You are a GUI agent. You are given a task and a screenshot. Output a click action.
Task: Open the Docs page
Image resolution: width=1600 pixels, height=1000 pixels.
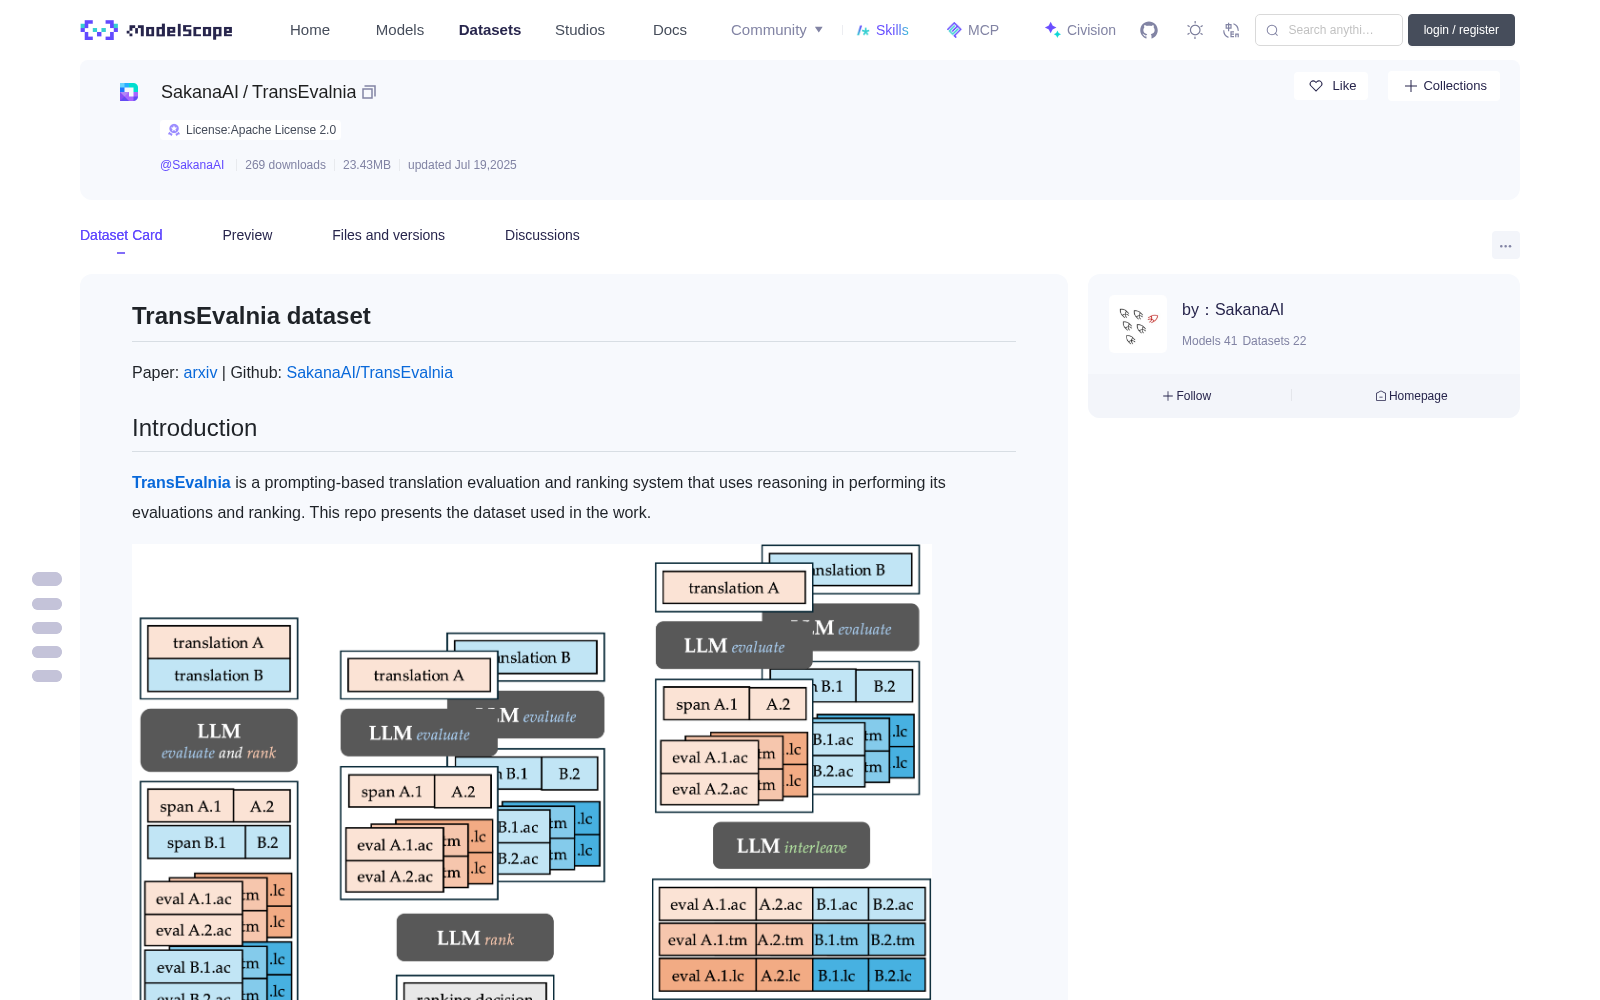(x=670, y=30)
